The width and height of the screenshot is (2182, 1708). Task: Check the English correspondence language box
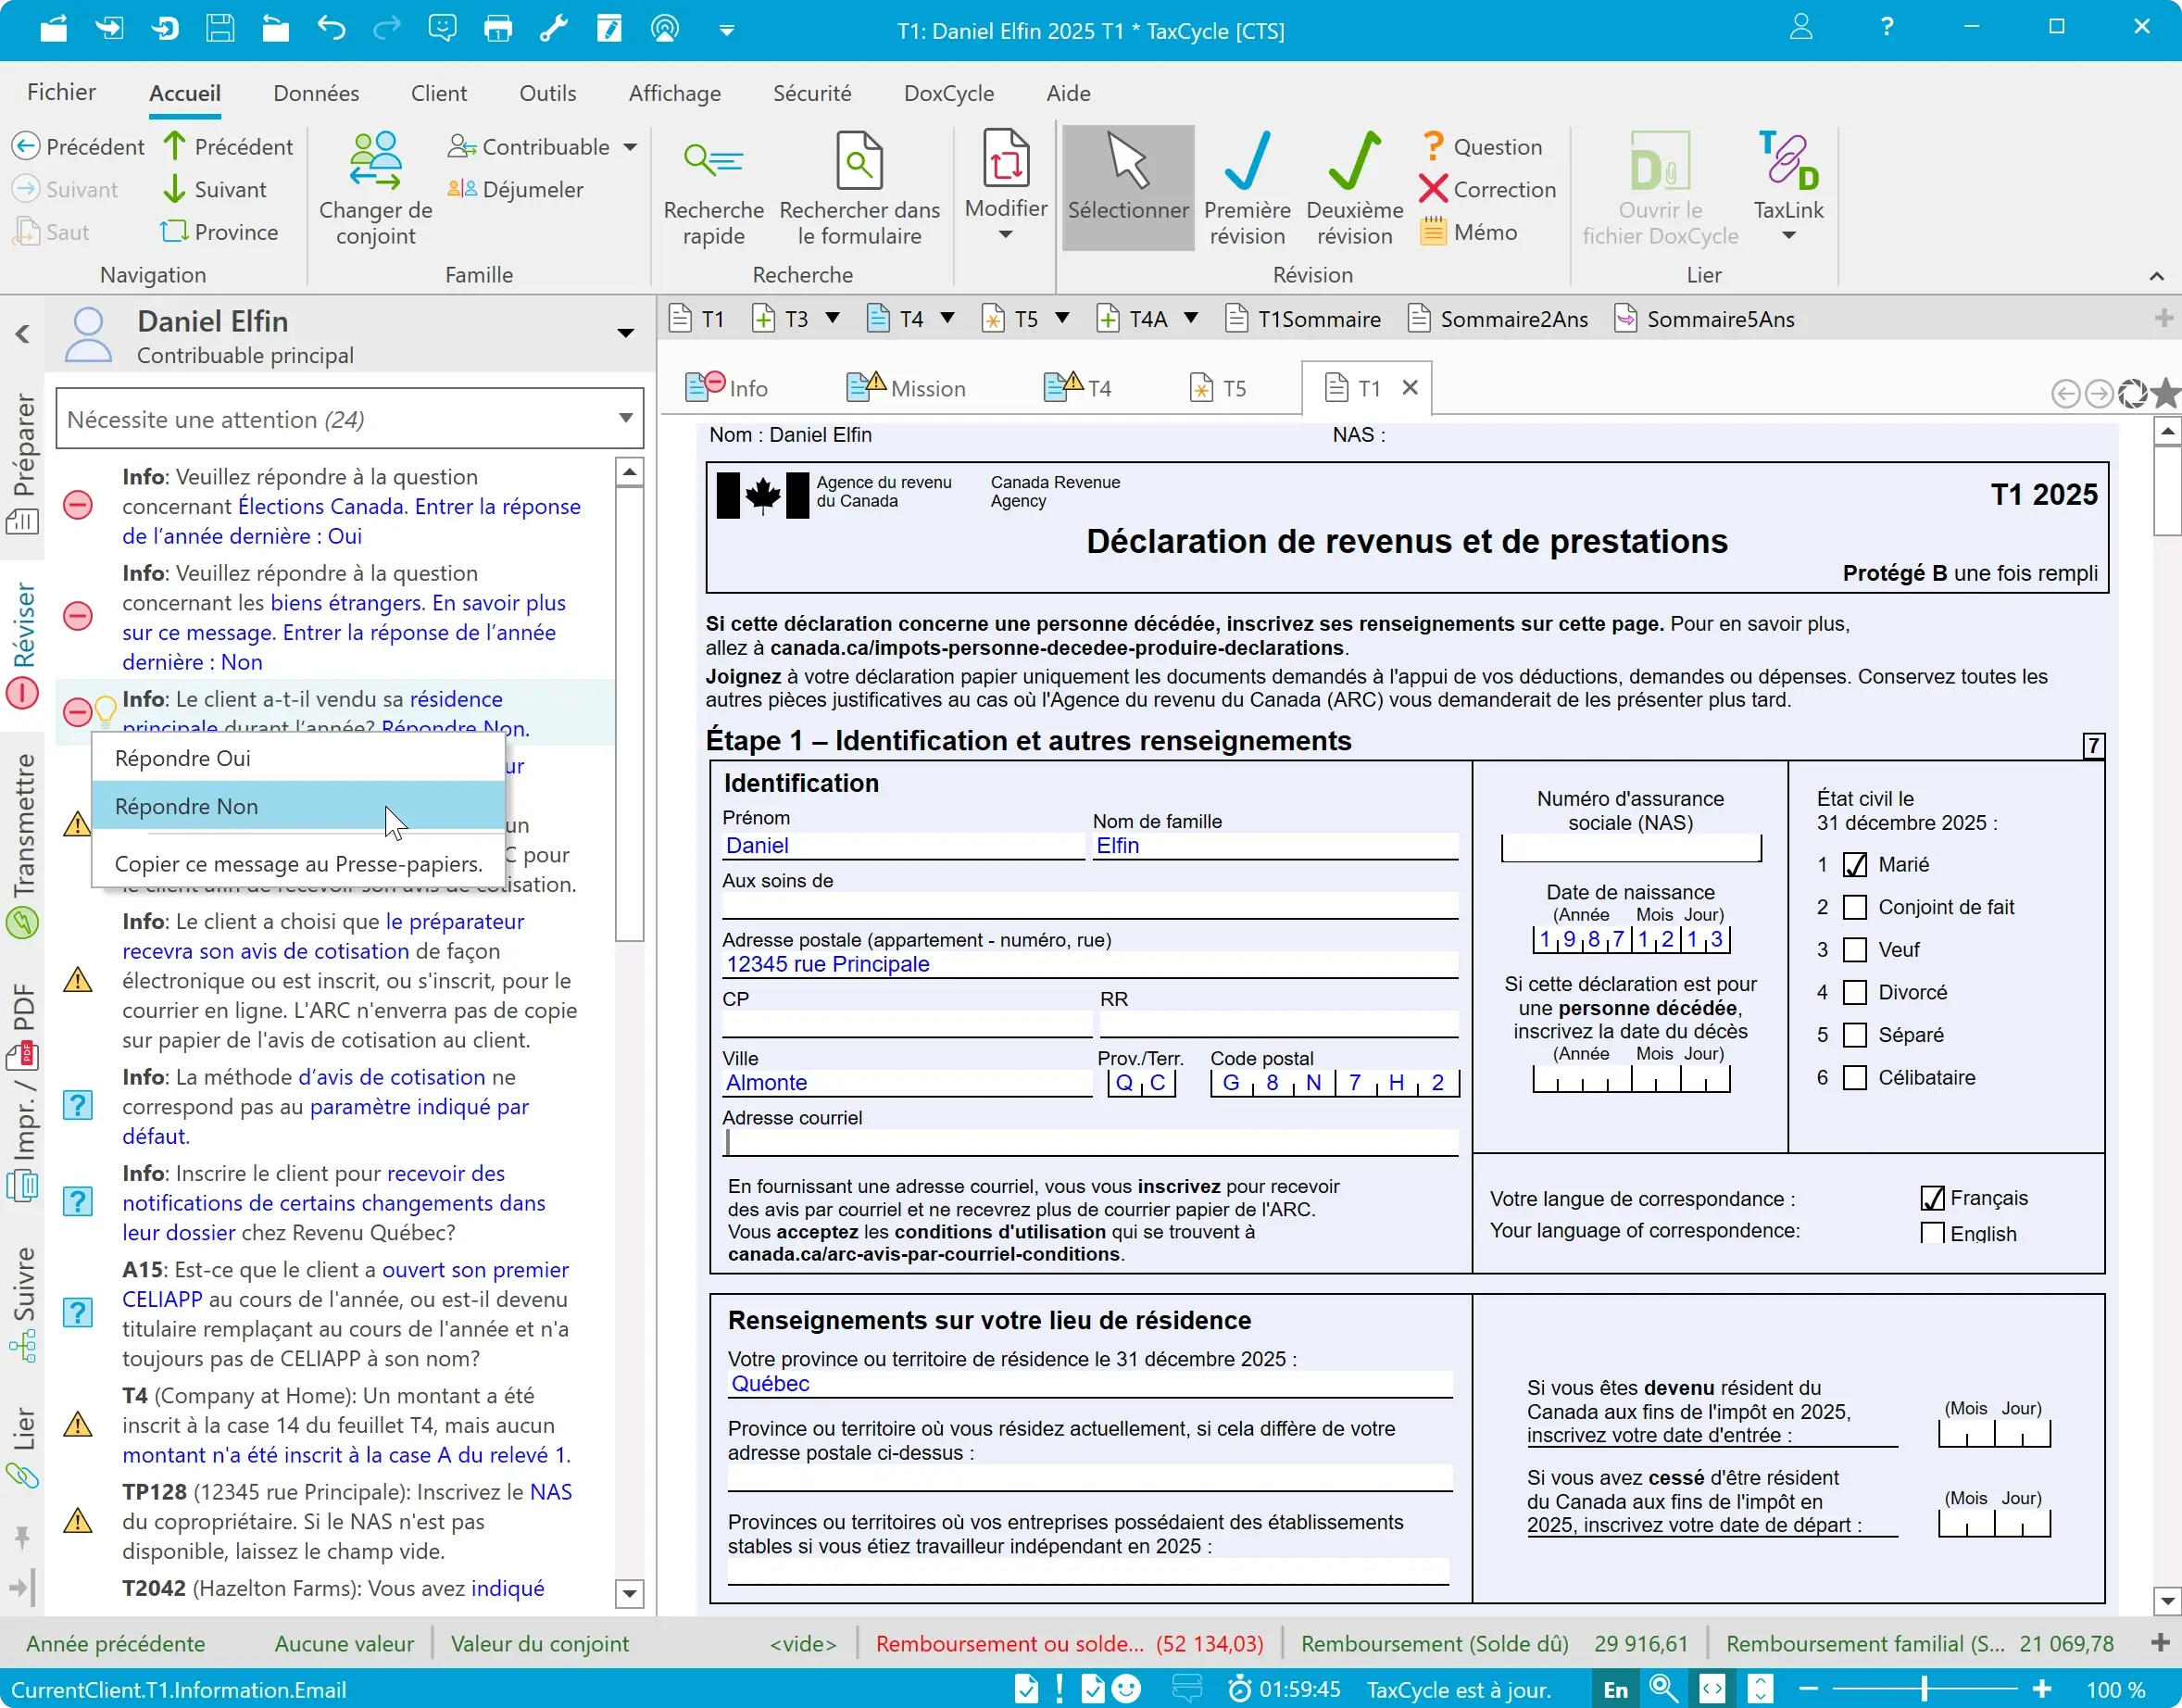point(1932,1233)
